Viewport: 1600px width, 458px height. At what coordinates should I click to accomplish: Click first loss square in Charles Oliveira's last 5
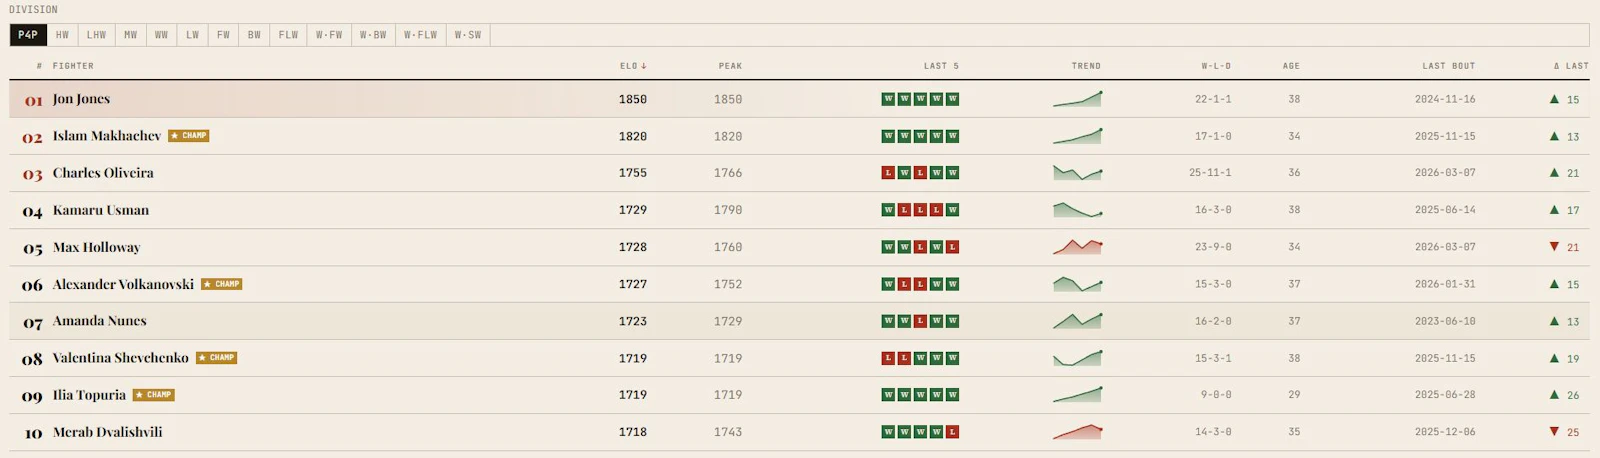(x=888, y=173)
